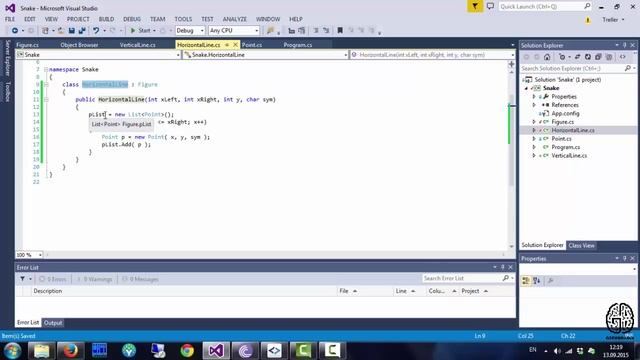Collapse the namespace Snake code block

(46, 69)
